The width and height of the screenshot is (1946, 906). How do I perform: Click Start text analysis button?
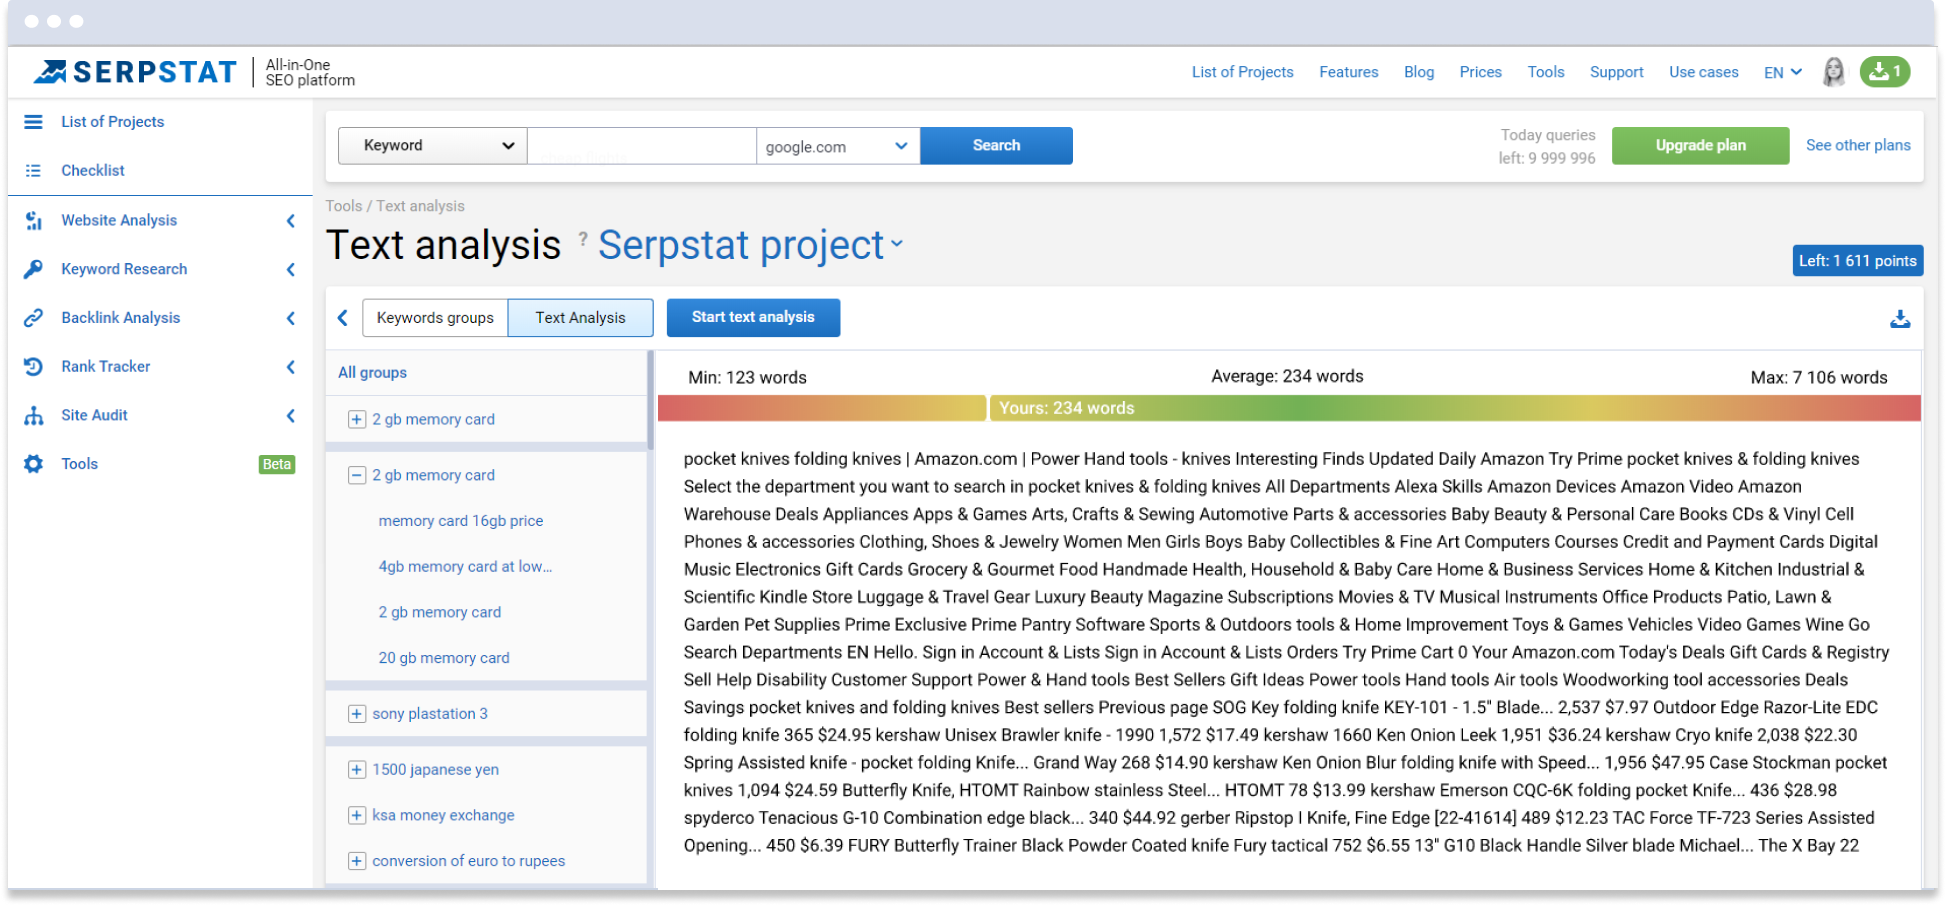click(753, 318)
